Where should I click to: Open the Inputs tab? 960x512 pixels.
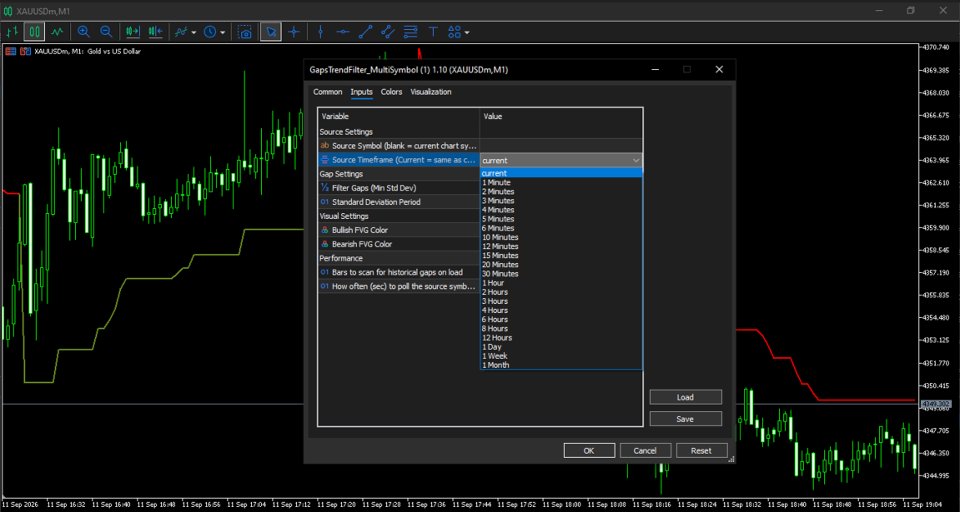click(x=361, y=92)
